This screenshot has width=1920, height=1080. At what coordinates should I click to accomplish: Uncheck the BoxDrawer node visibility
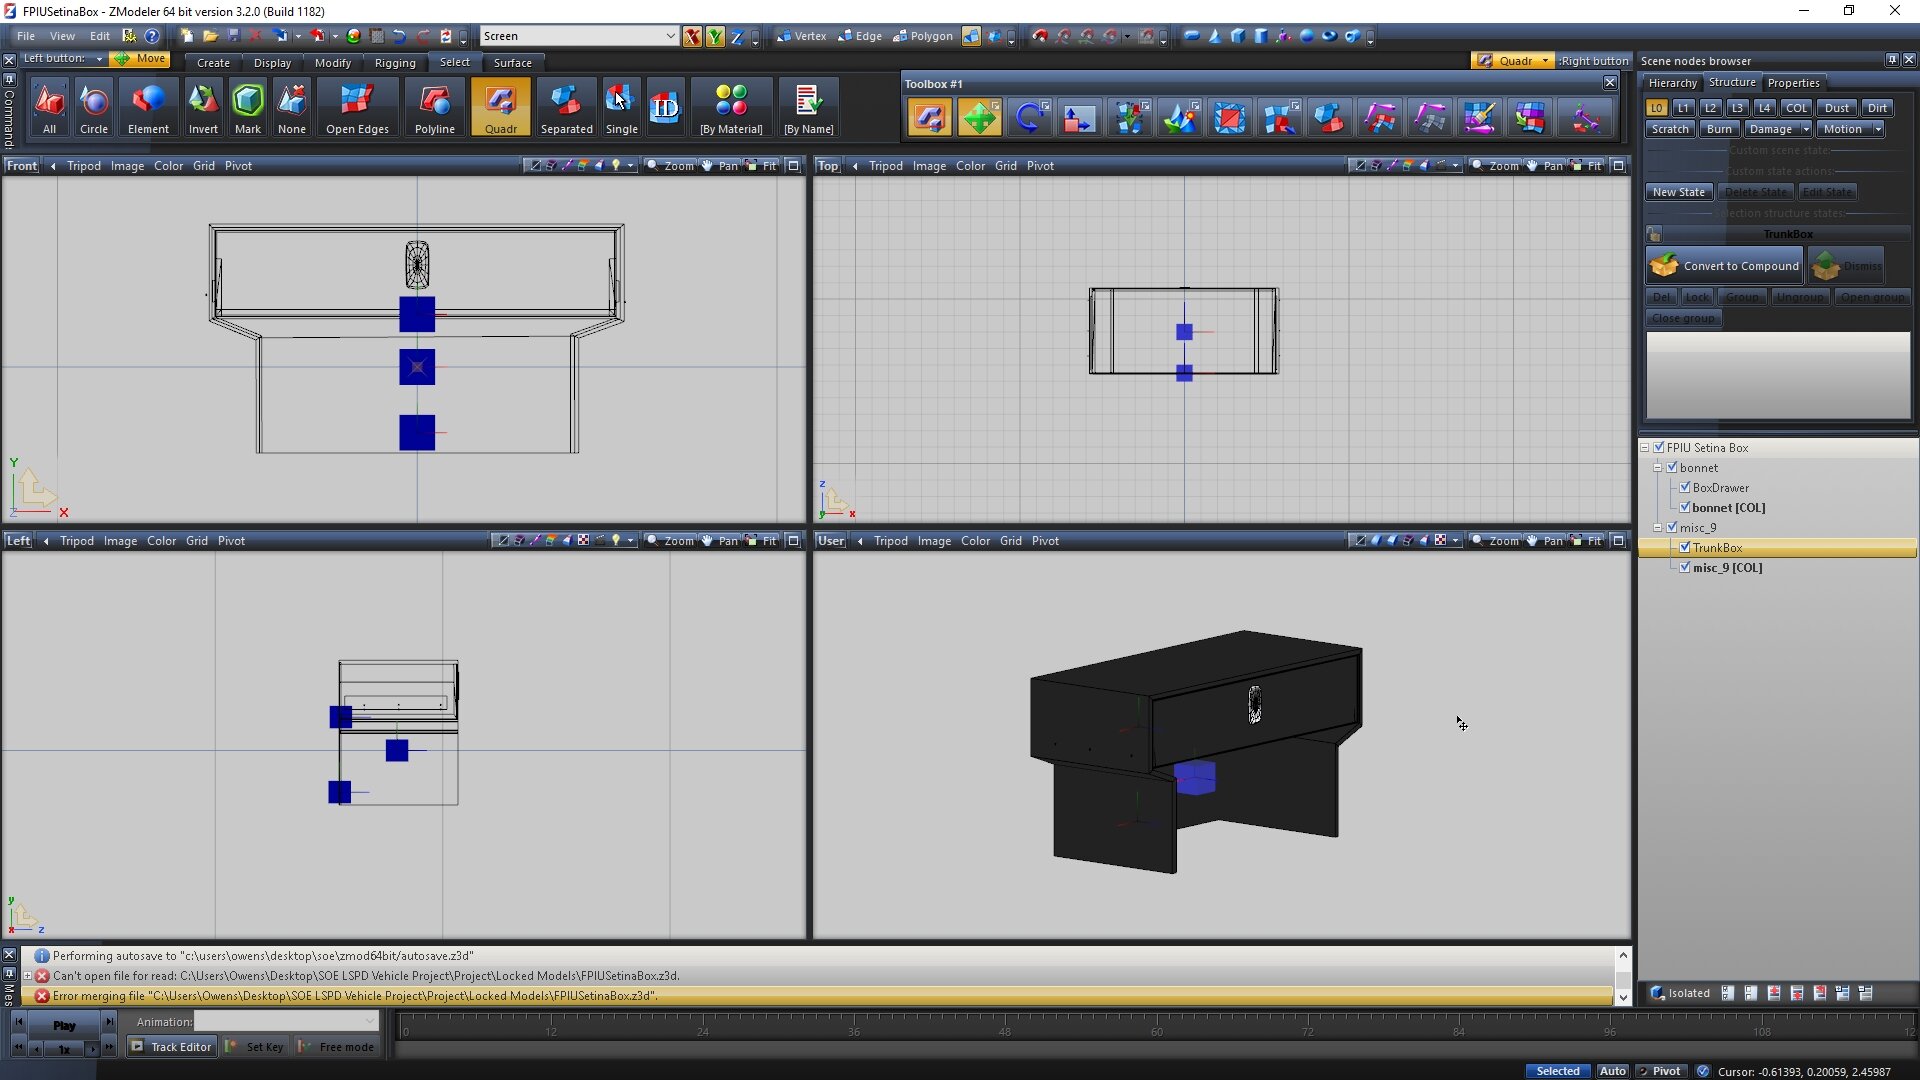click(x=1685, y=488)
